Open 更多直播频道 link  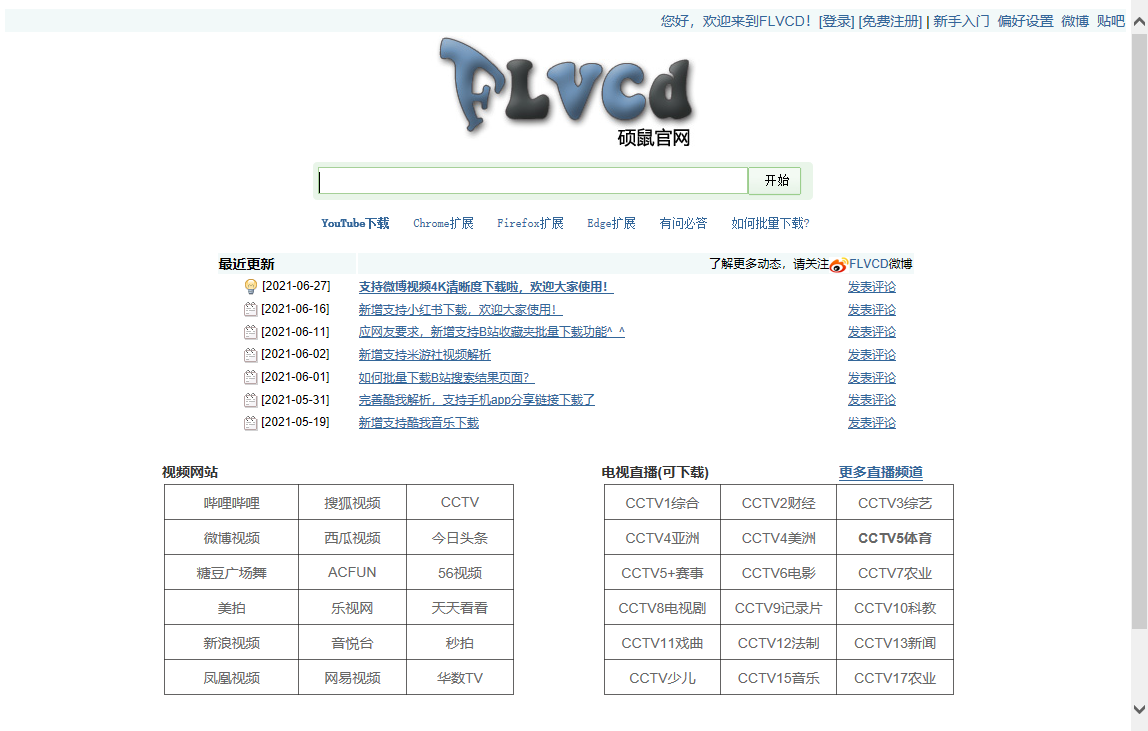click(x=881, y=472)
